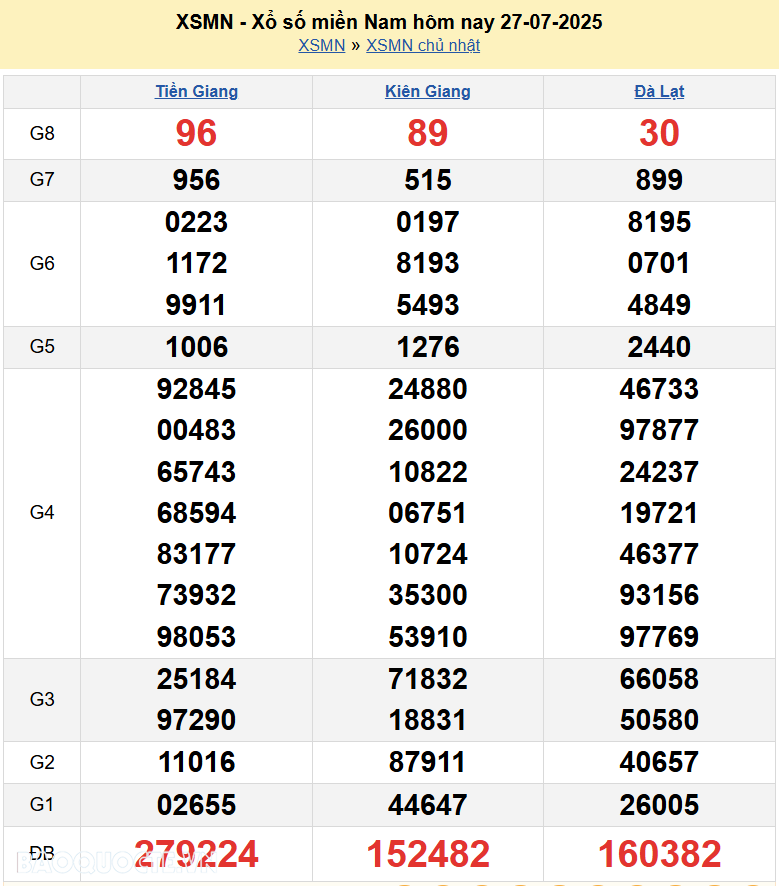Viewport: 779px width, 886px height.
Task: Click Tiền Giang G5 number 1006
Action: [196, 347]
